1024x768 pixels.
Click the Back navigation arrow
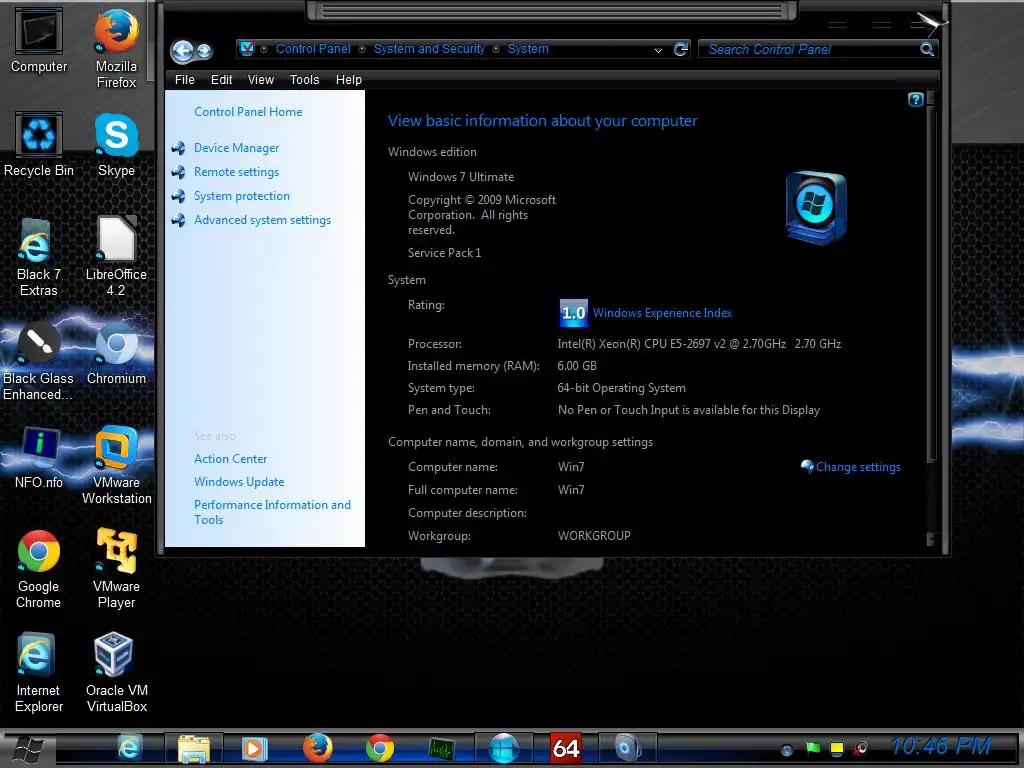point(182,50)
